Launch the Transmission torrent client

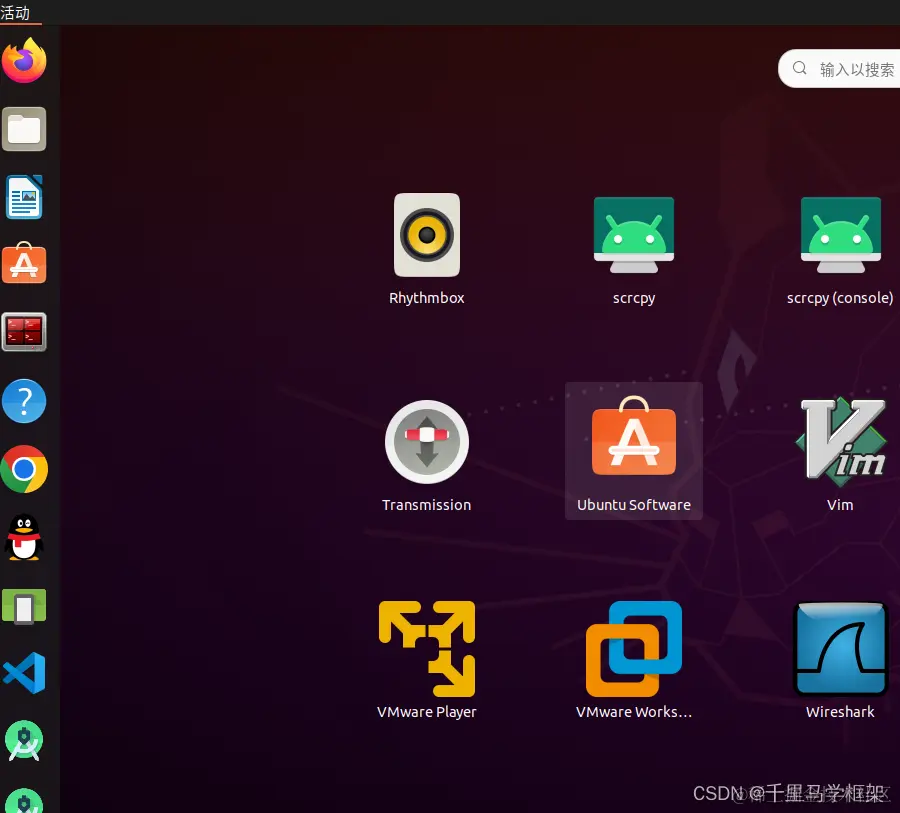click(x=426, y=442)
